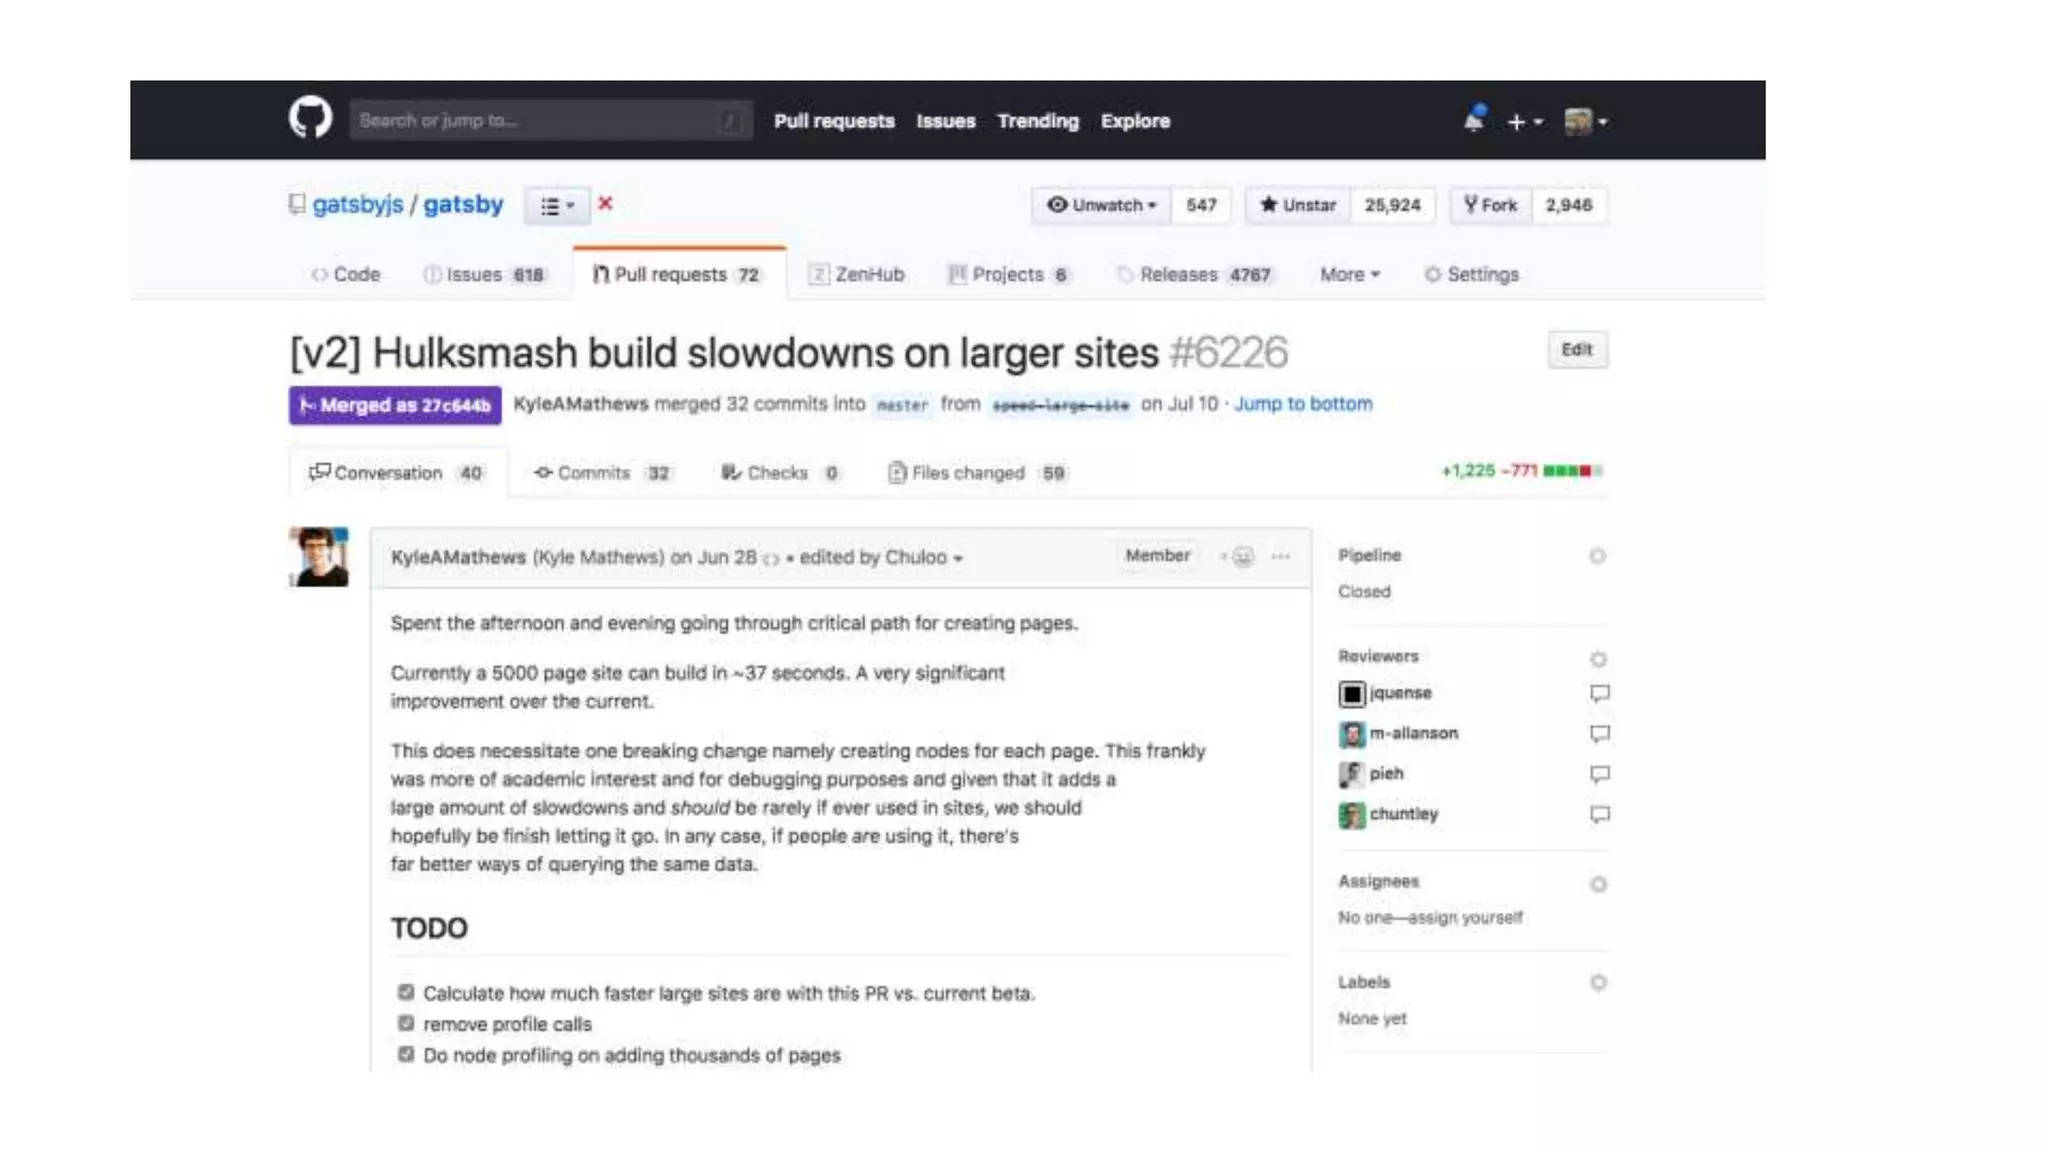The image size is (2048, 1152).
Task: Open the notifications bell icon
Action: [1473, 120]
